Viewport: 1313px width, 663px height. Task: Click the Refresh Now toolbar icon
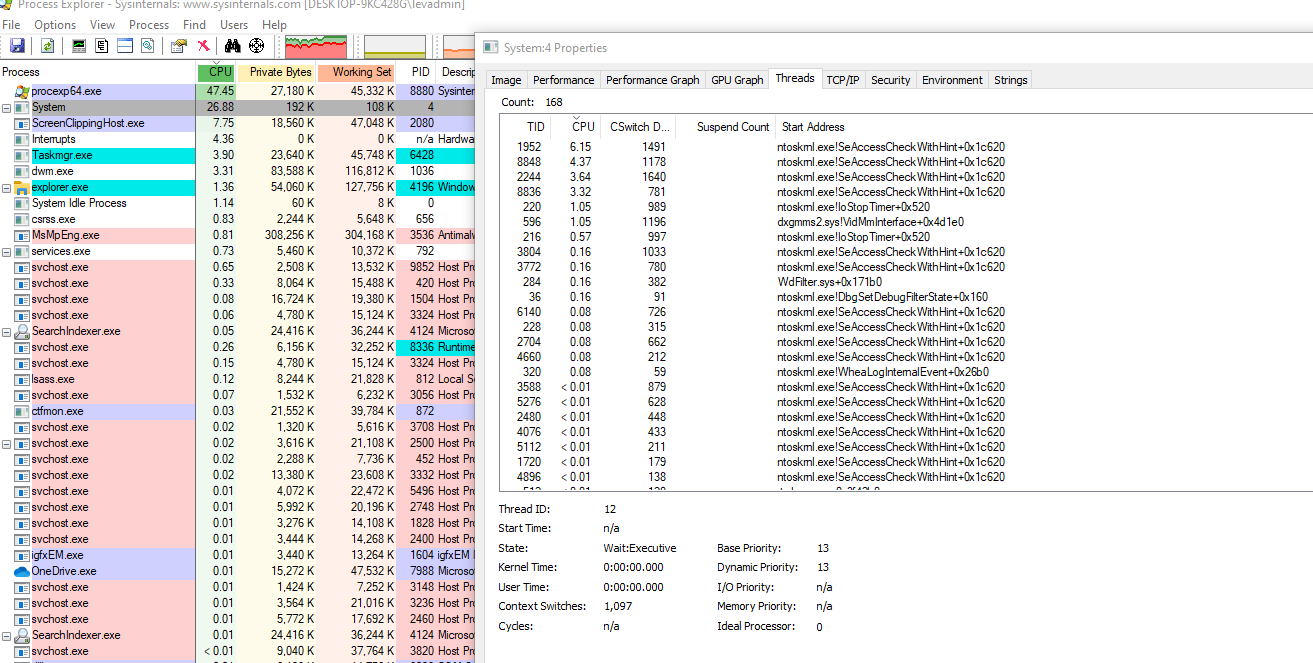[x=47, y=45]
